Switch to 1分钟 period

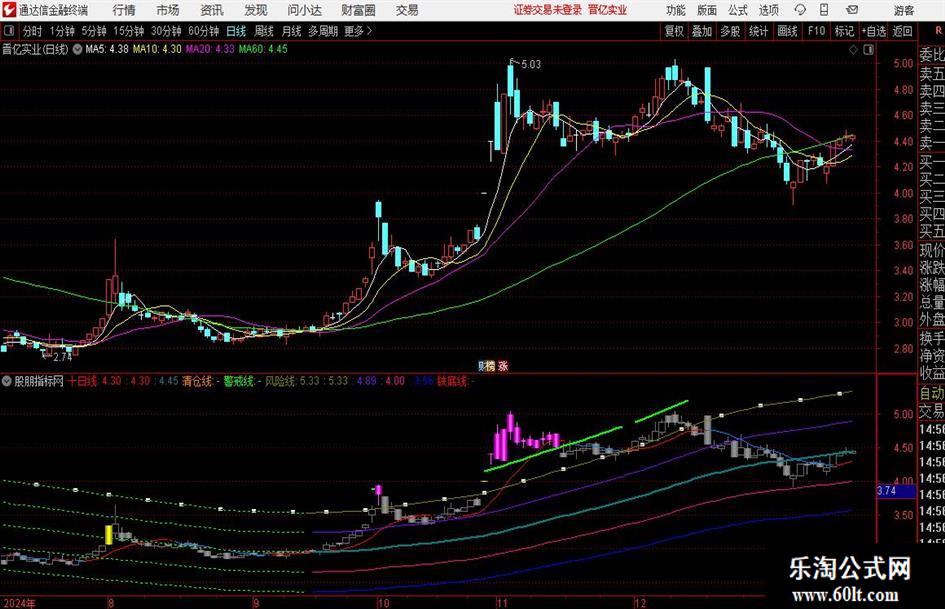click(x=62, y=31)
